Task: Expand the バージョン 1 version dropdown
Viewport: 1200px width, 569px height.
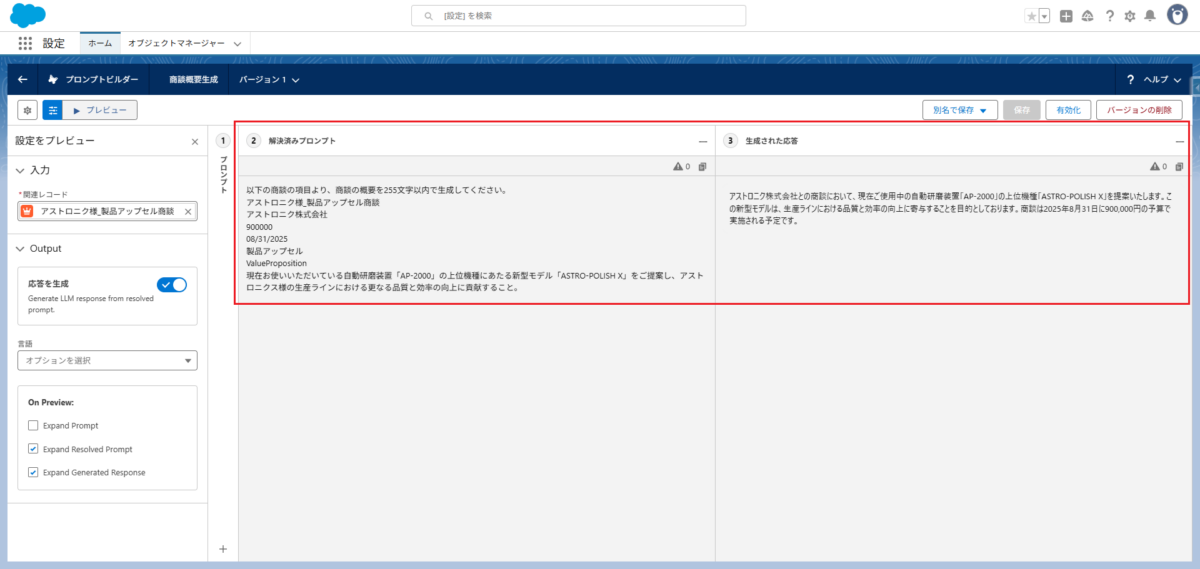Action: pos(270,79)
